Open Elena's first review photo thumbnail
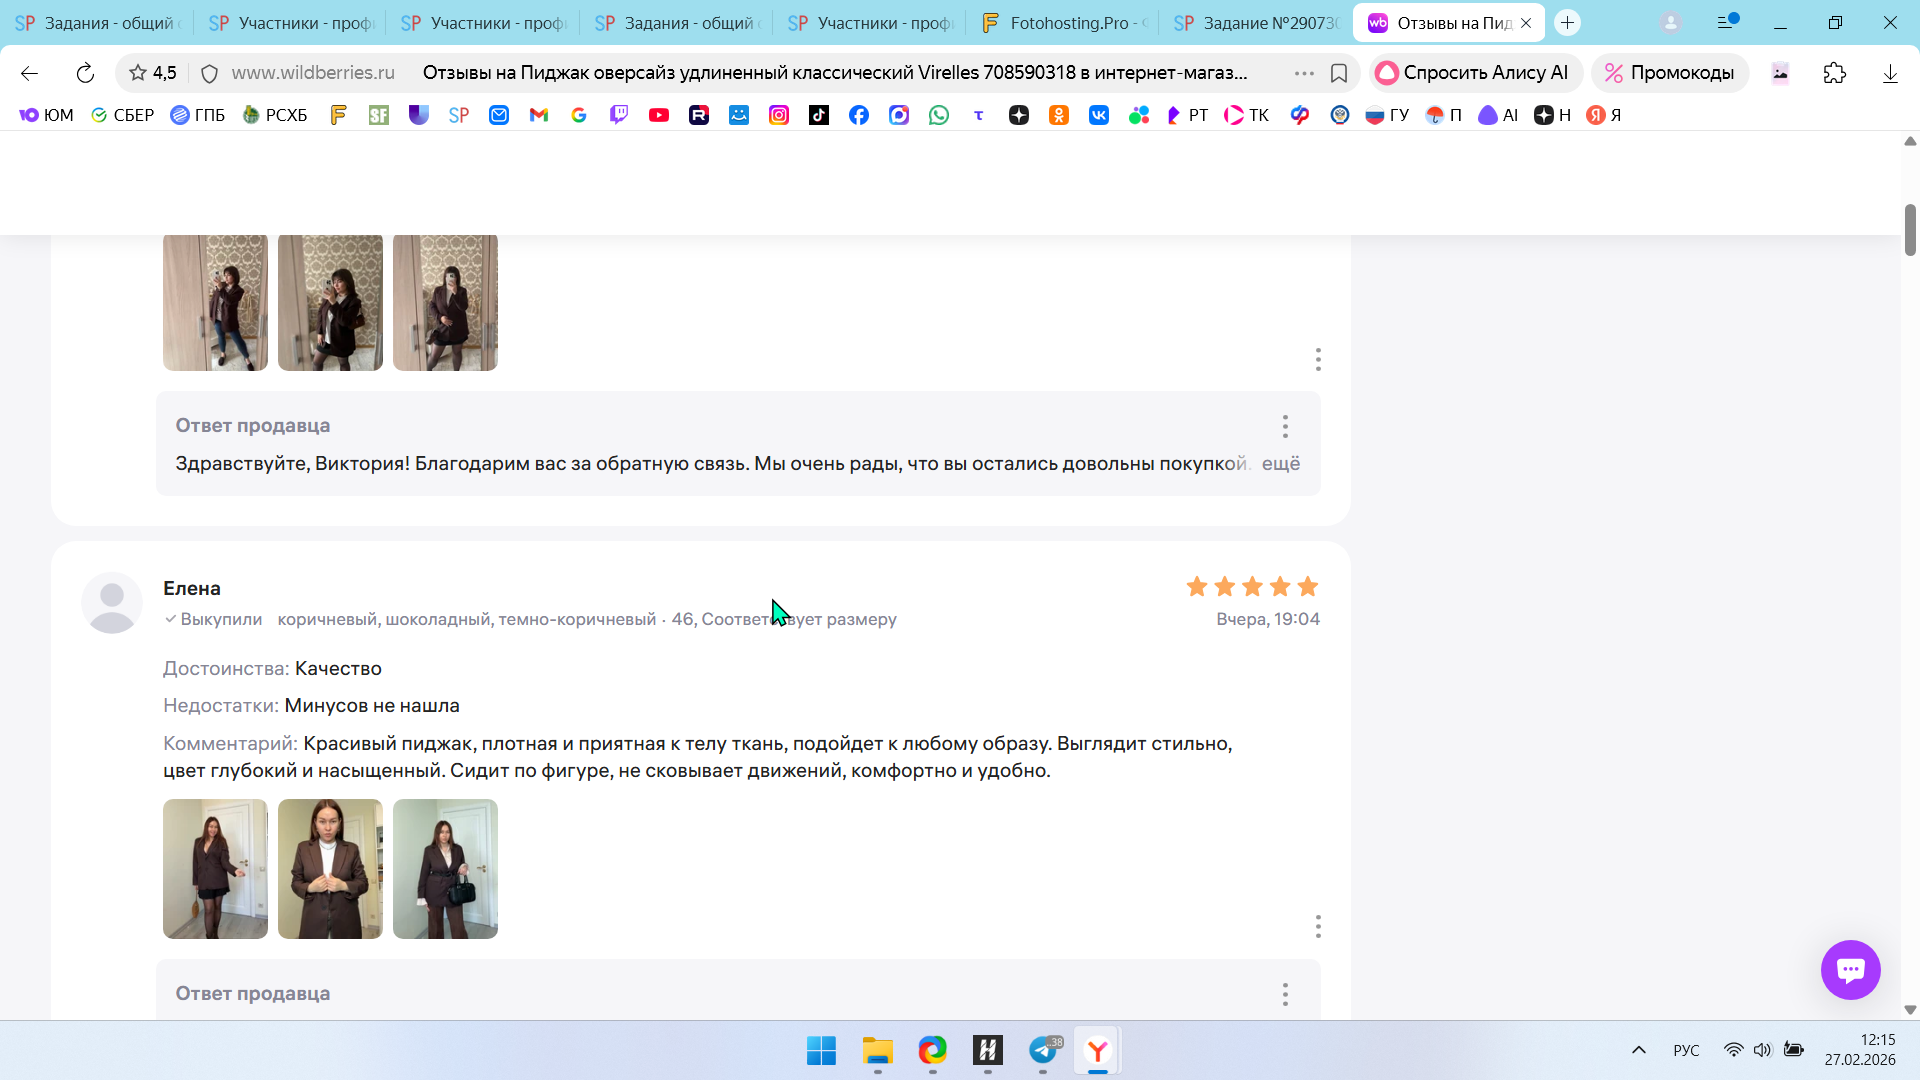1920x1080 pixels. click(x=215, y=868)
